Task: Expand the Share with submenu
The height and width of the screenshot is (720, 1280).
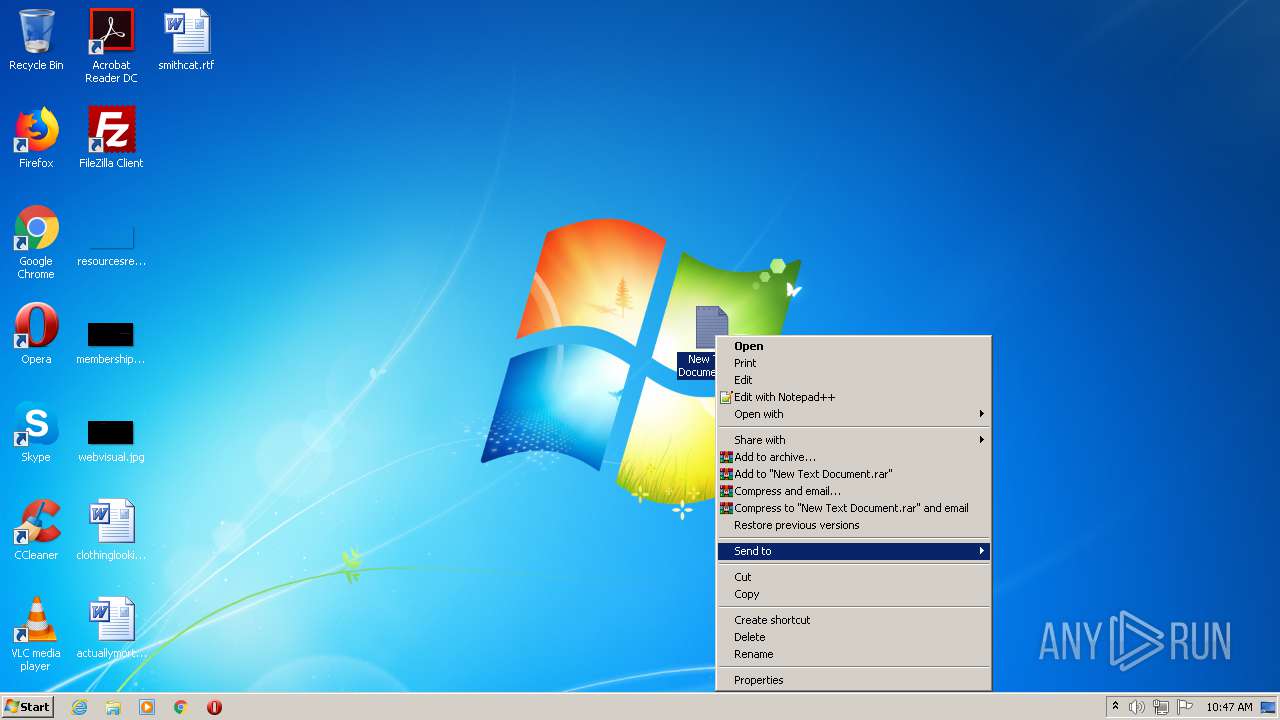Action: (x=854, y=440)
